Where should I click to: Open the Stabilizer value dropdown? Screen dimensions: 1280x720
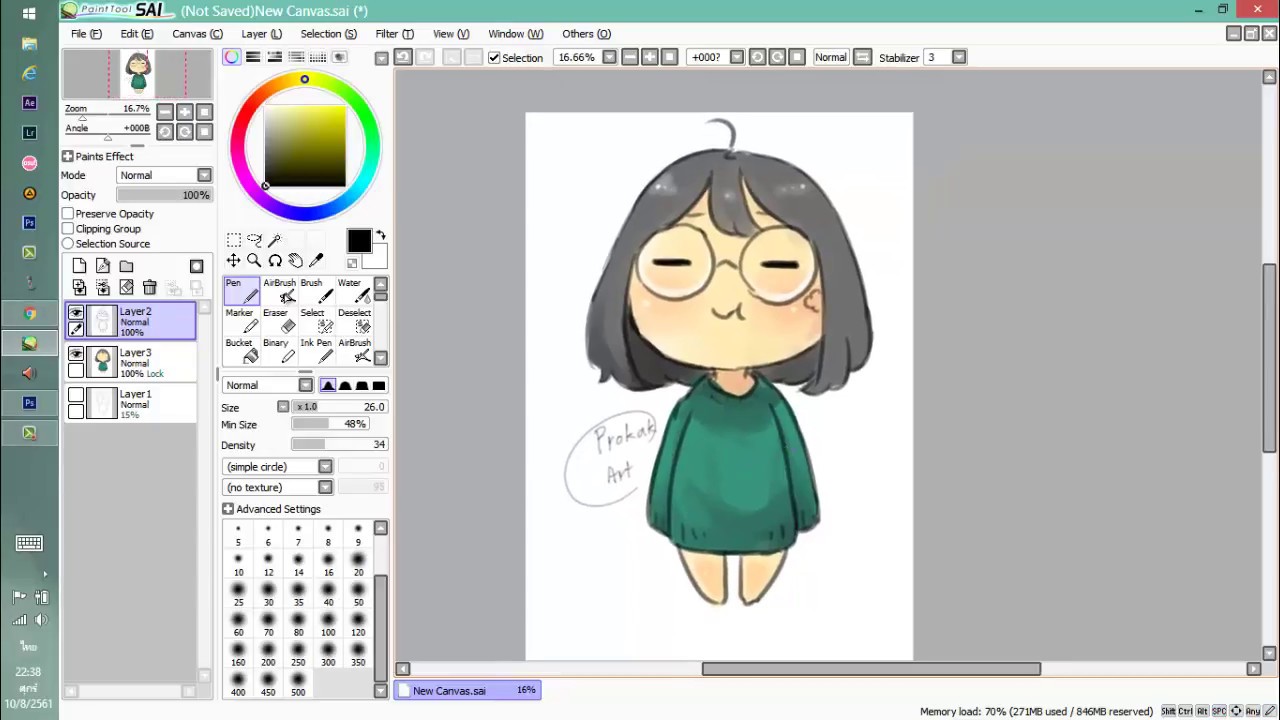click(x=959, y=57)
